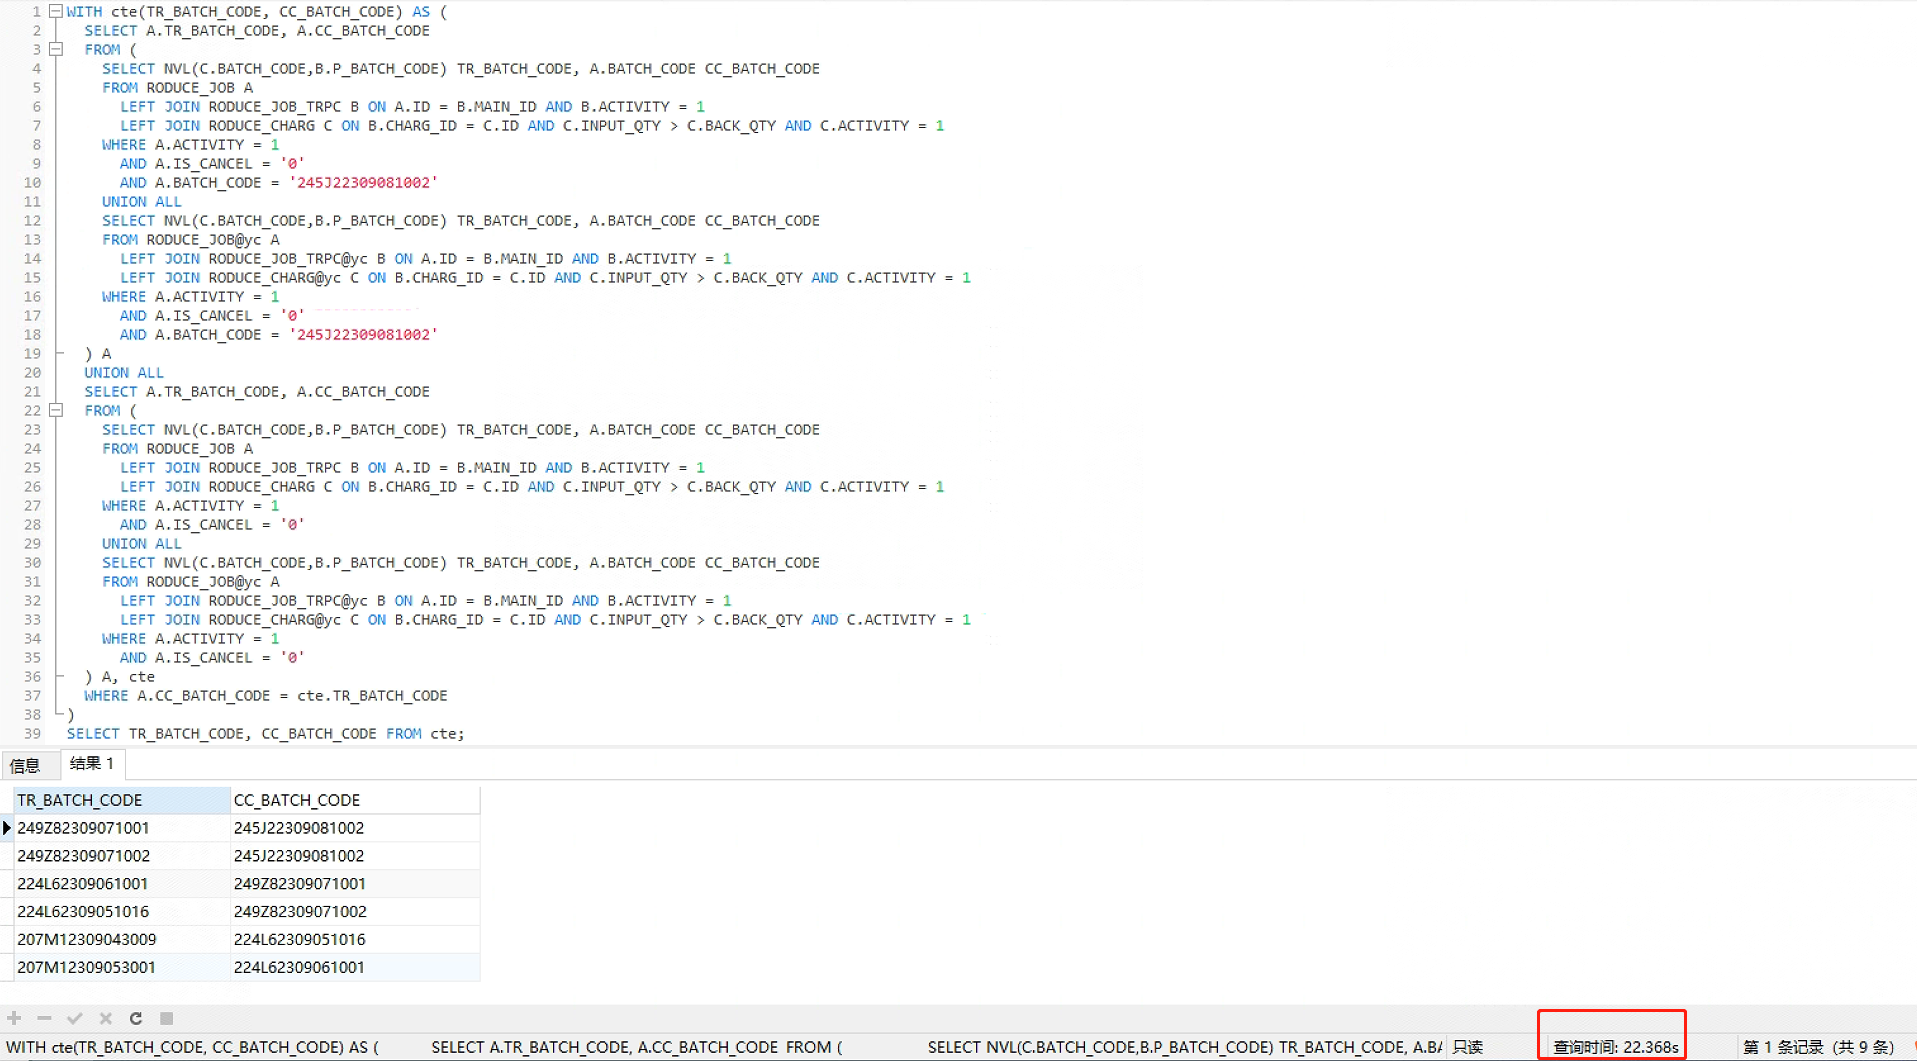The width and height of the screenshot is (1917, 1061).
Task: Click the CC_BATCH_CODE column header
Action: [355, 800]
